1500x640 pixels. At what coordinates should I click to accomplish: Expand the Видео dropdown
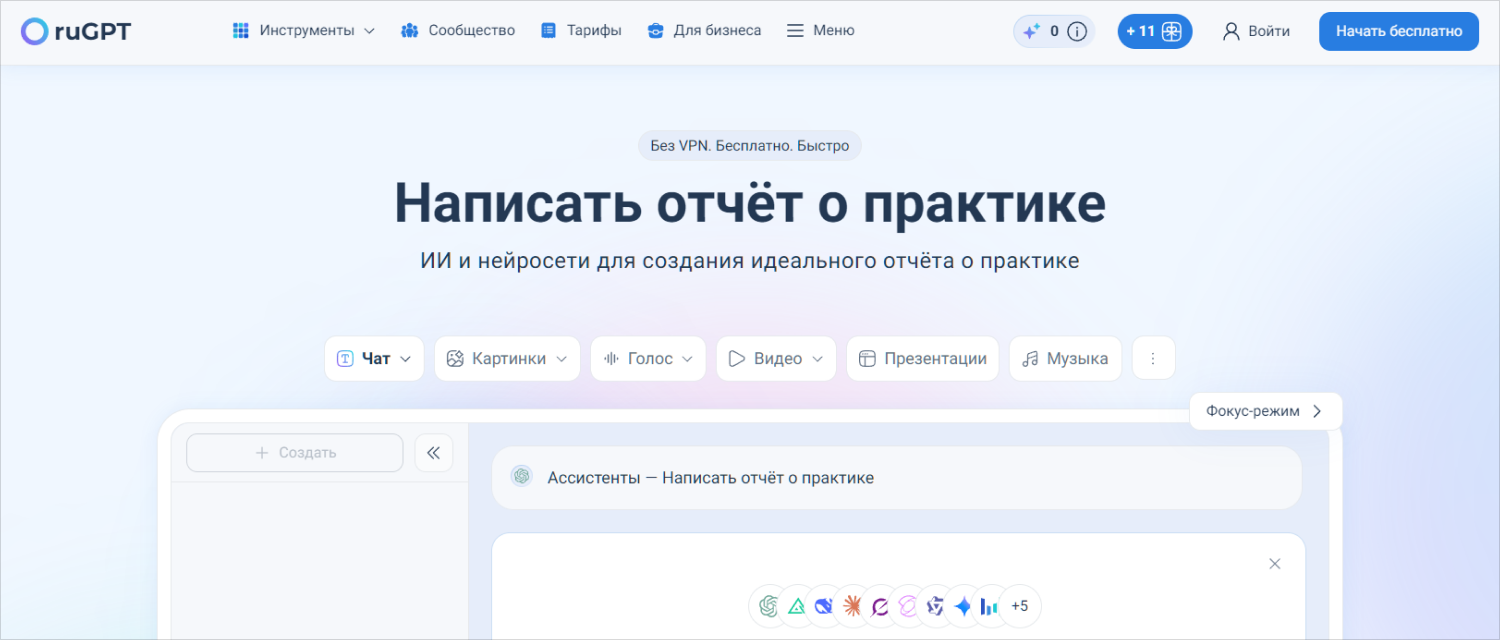click(776, 359)
